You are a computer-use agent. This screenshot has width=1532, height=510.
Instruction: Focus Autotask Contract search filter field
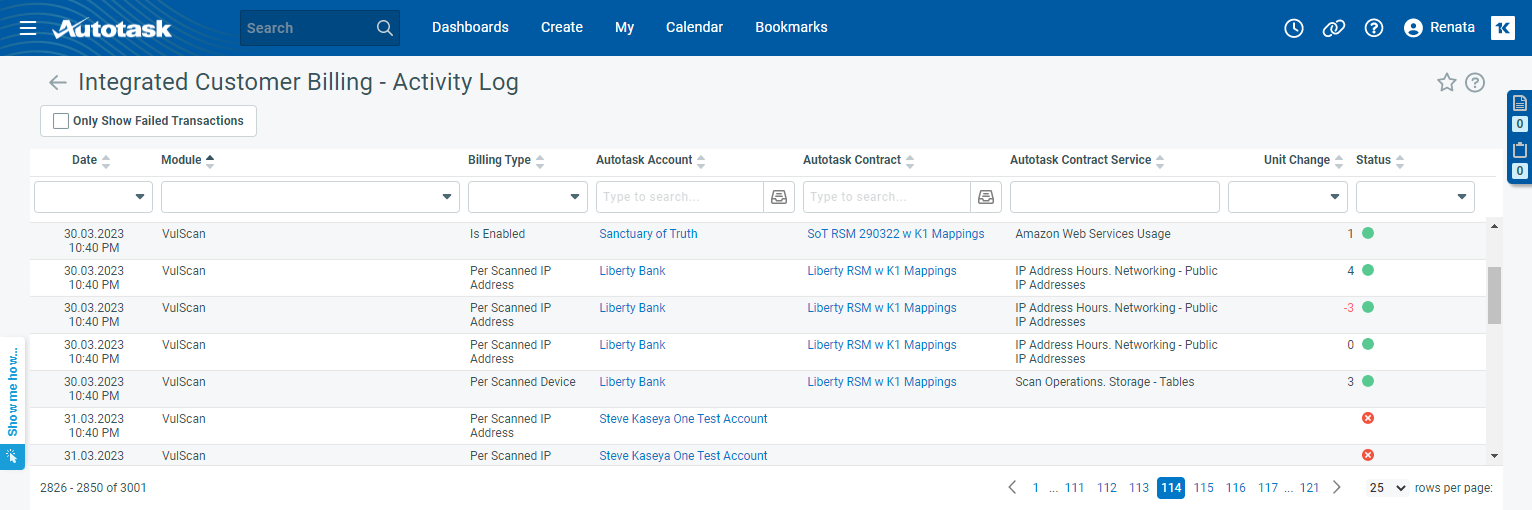pyautogui.click(x=888, y=197)
